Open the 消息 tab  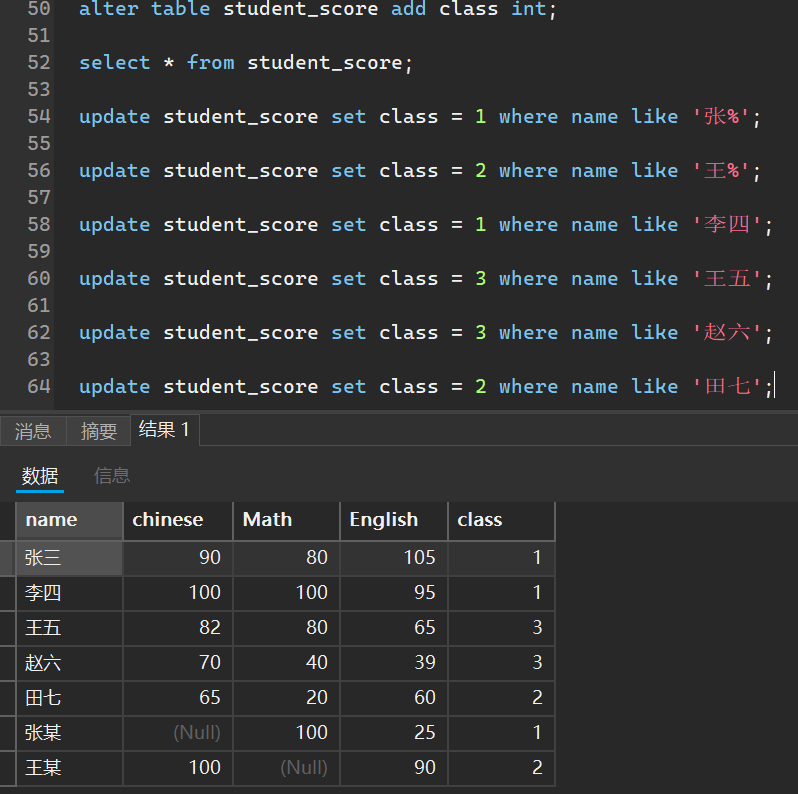click(x=33, y=431)
